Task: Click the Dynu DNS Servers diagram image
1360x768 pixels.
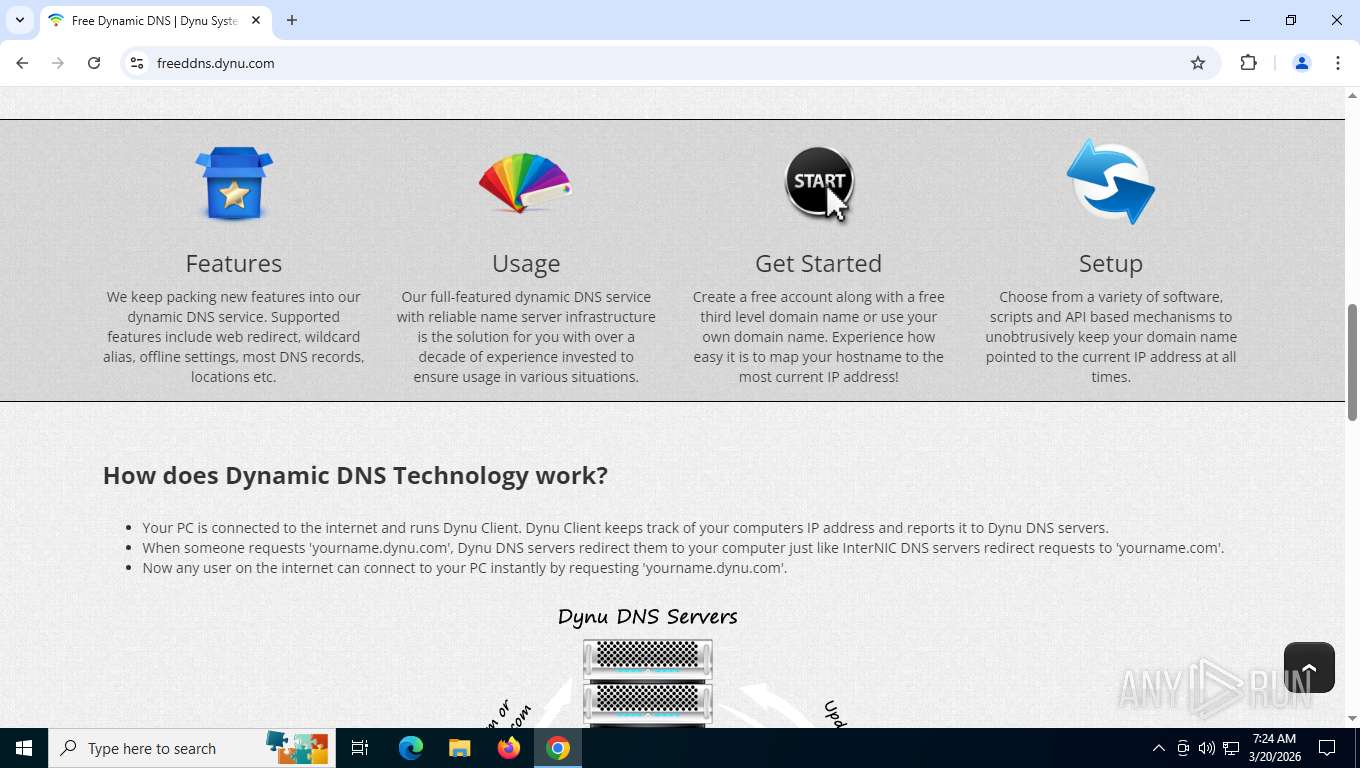Action: [x=648, y=664]
